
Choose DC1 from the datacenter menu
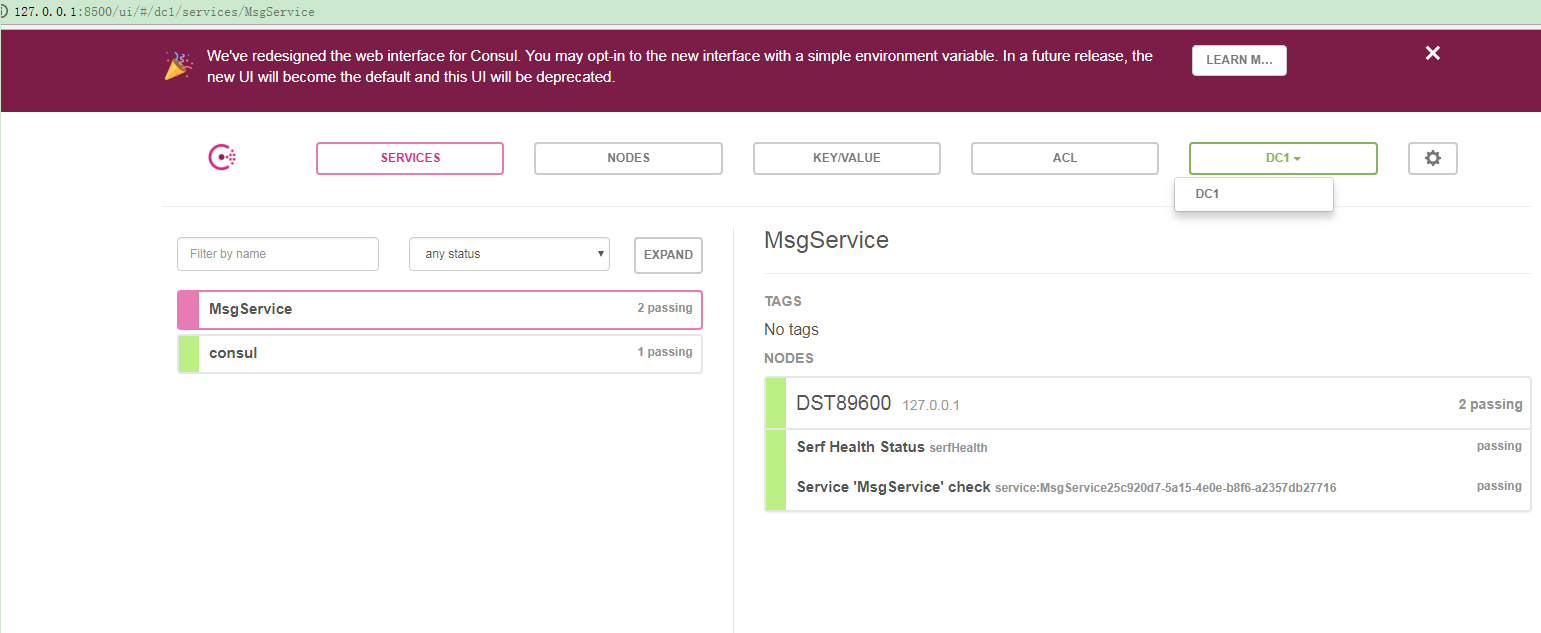tap(1254, 194)
